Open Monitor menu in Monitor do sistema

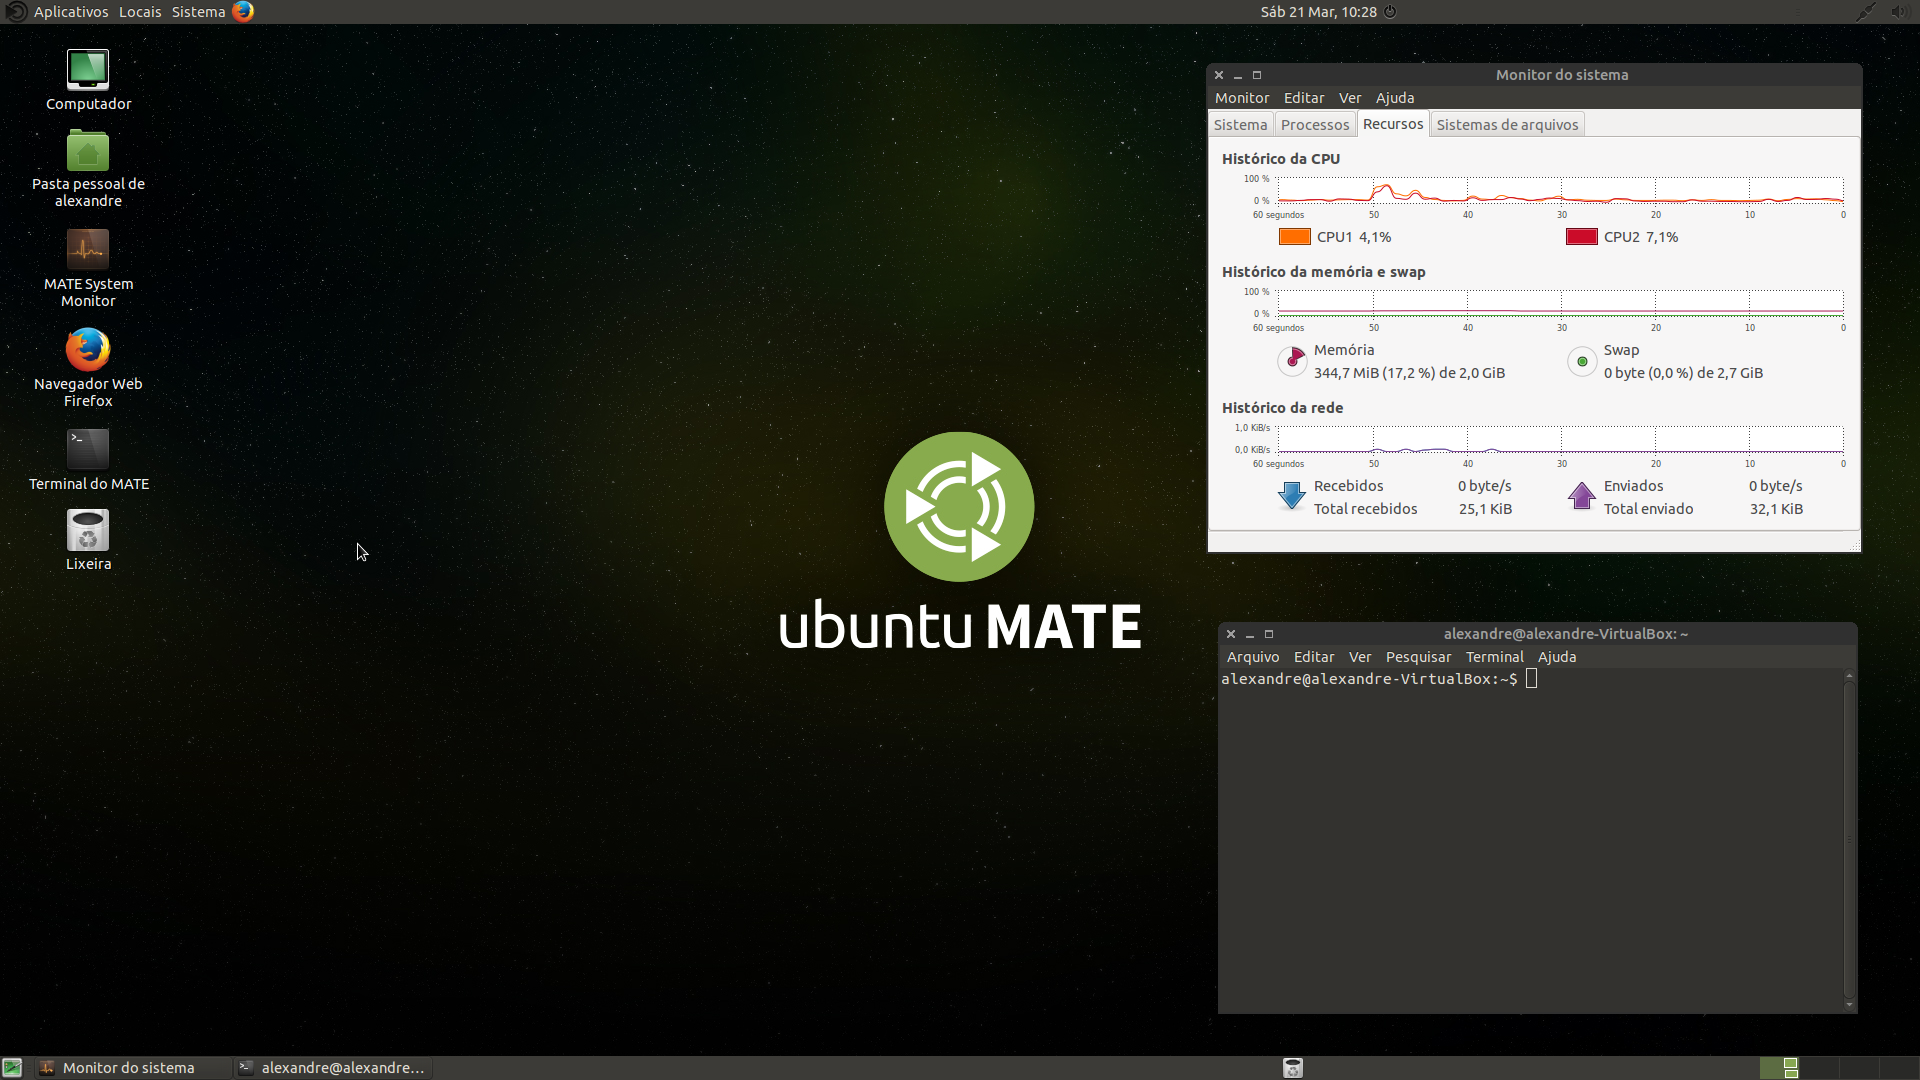pyautogui.click(x=1241, y=98)
